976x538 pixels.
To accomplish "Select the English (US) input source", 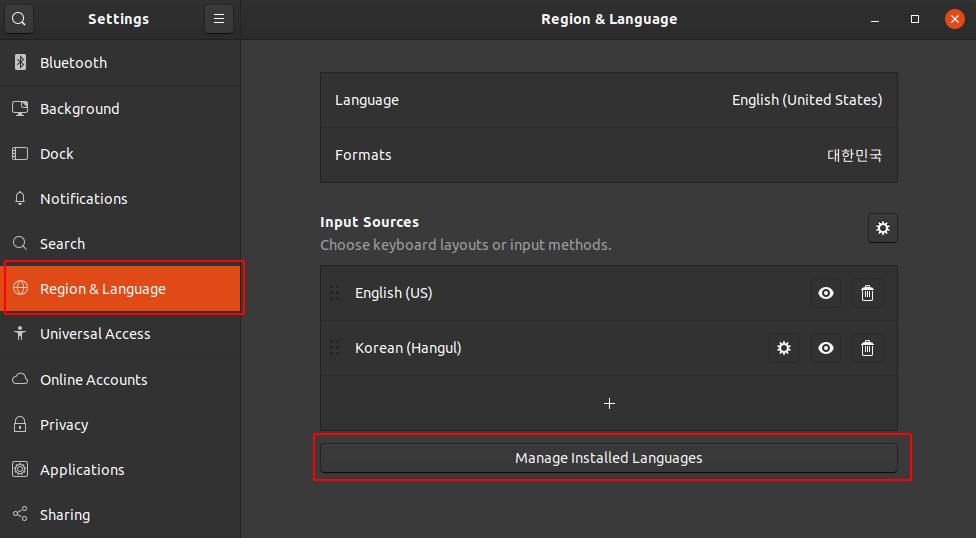I will tap(609, 293).
